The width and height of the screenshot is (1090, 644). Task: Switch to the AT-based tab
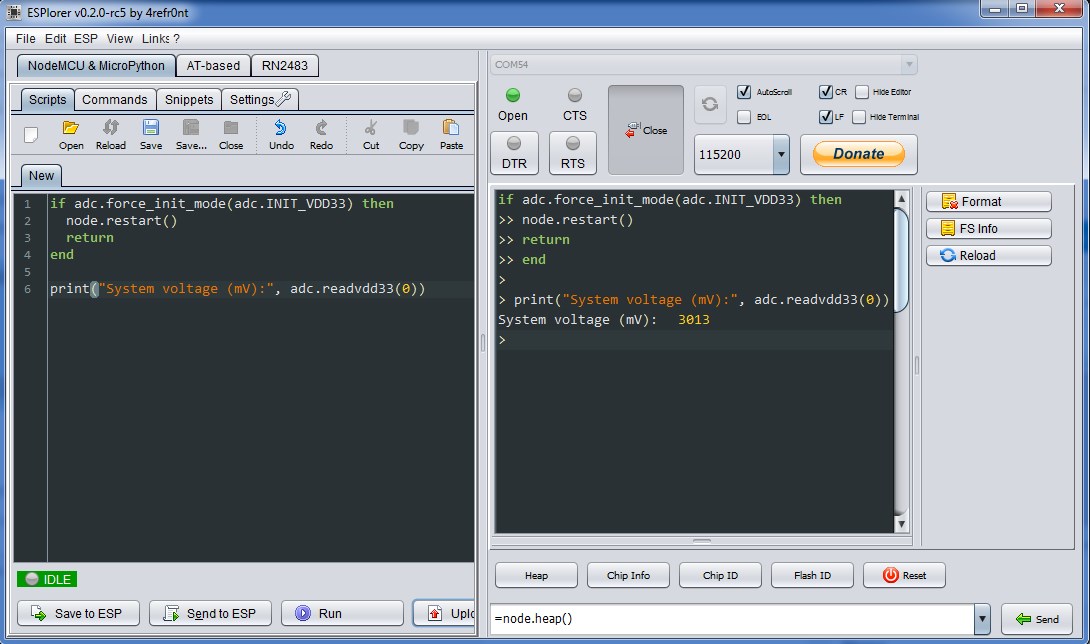click(x=213, y=66)
